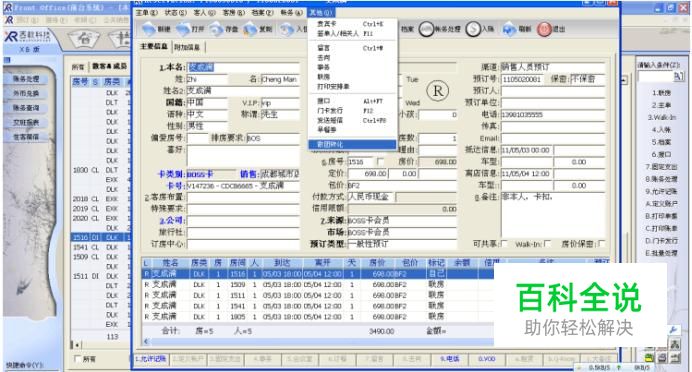Image resolution: width=692 pixels, height=372 pixels.
Task: Open the 称谓 field showing 先生
Action: (280, 114)
